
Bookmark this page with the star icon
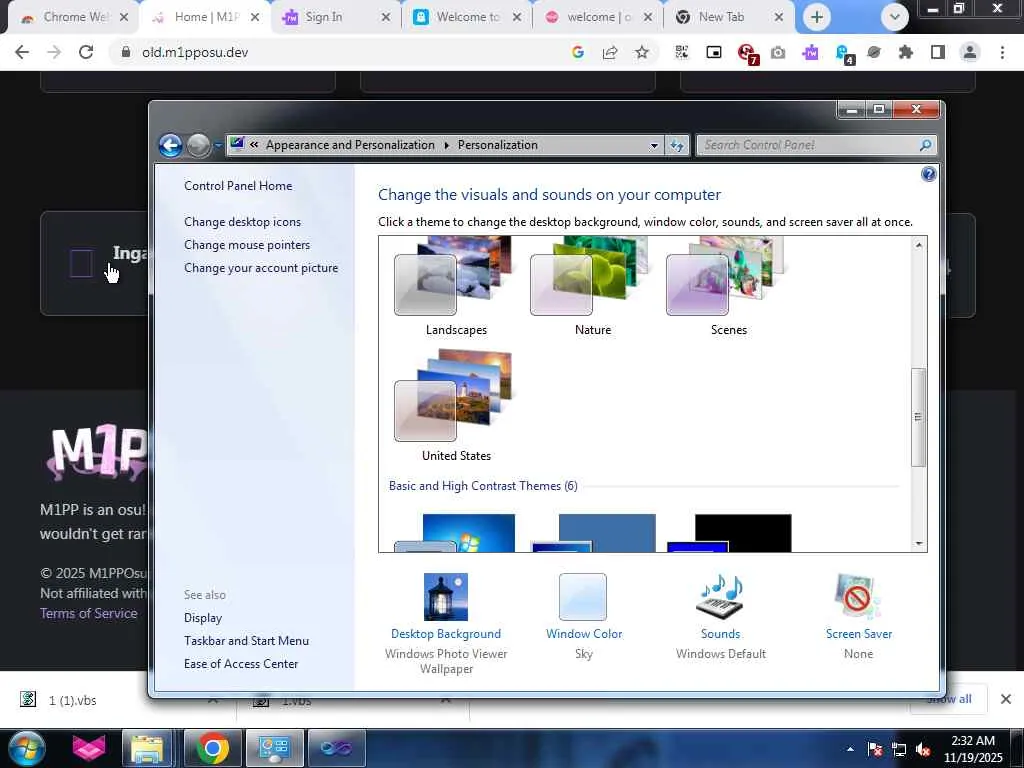pyautogui.click(x=642, y=52)
